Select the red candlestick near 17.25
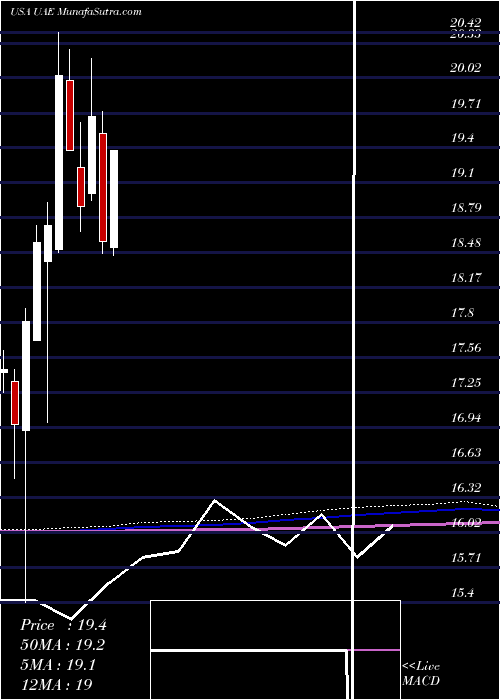500x700 pixels. pyautogui.click(x=15, y=403)
